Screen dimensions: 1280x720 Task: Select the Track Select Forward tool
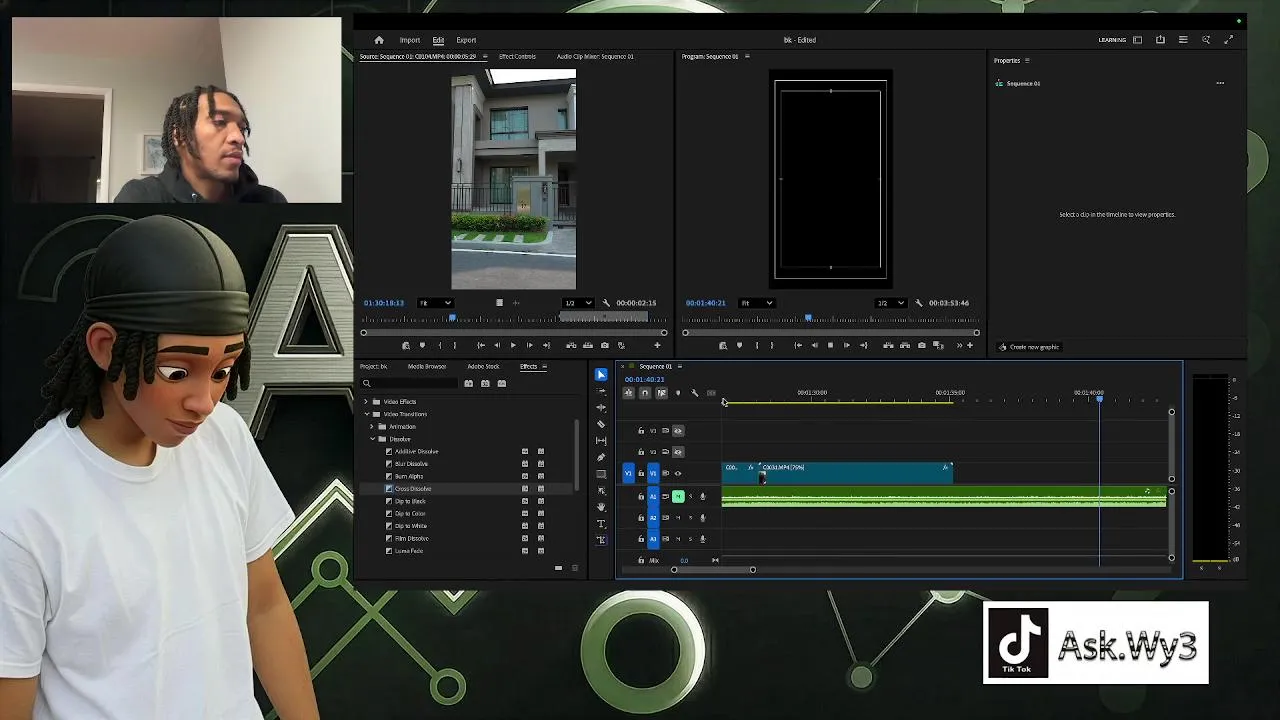(x=601, y=391)
